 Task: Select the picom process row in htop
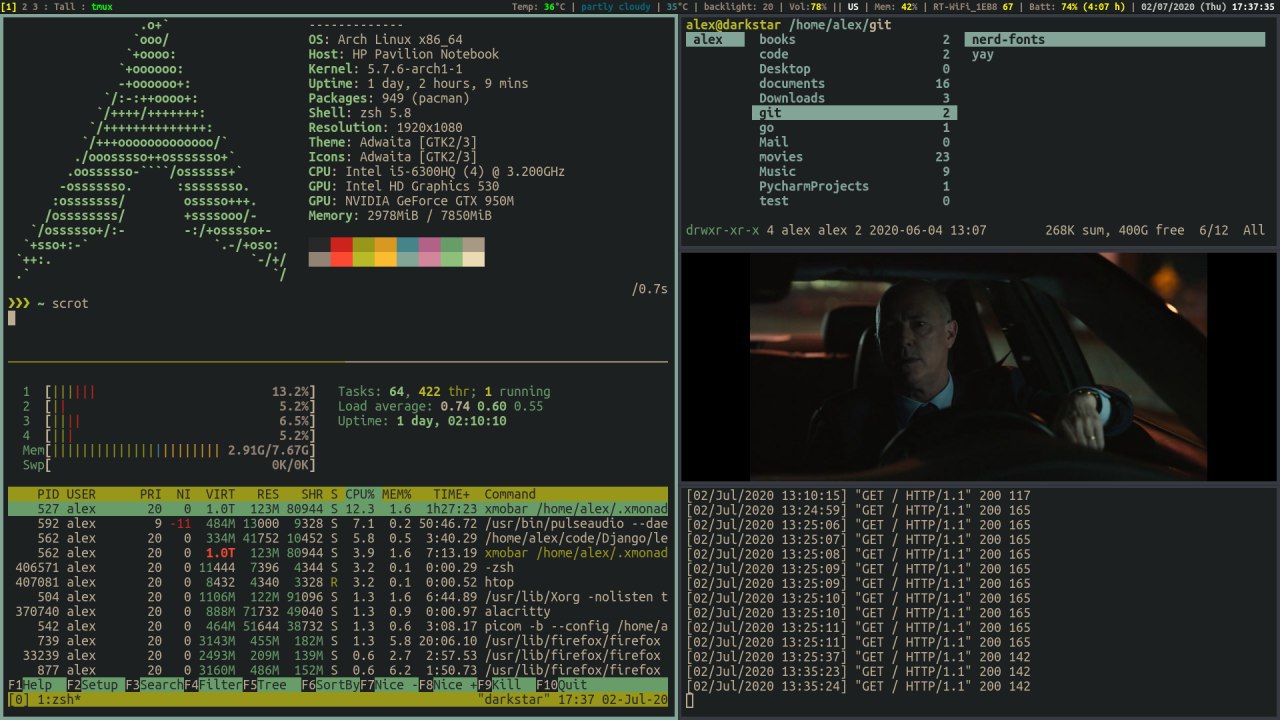[338, 626]
